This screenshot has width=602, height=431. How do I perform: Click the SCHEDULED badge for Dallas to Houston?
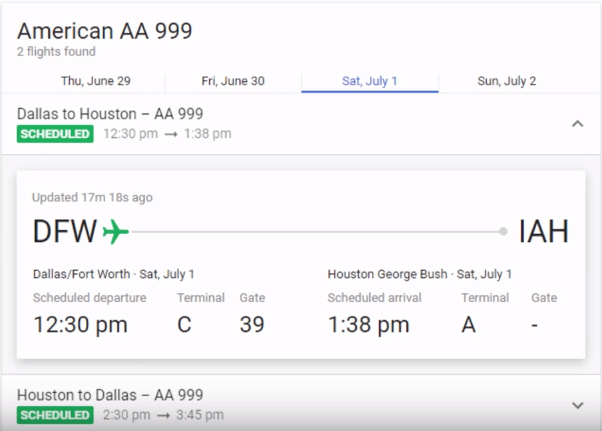pos(55,134)
